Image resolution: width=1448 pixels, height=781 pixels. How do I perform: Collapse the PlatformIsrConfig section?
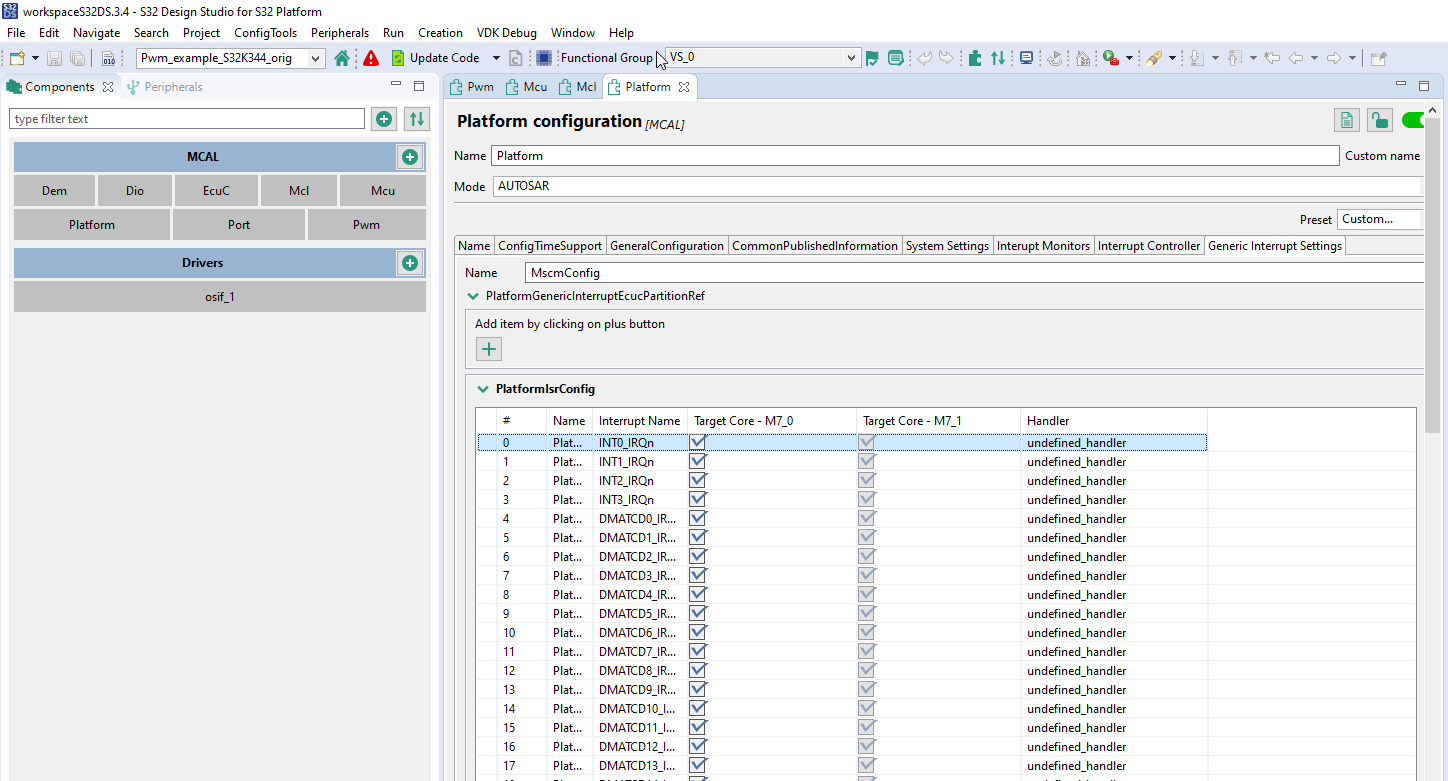(473, 389)
